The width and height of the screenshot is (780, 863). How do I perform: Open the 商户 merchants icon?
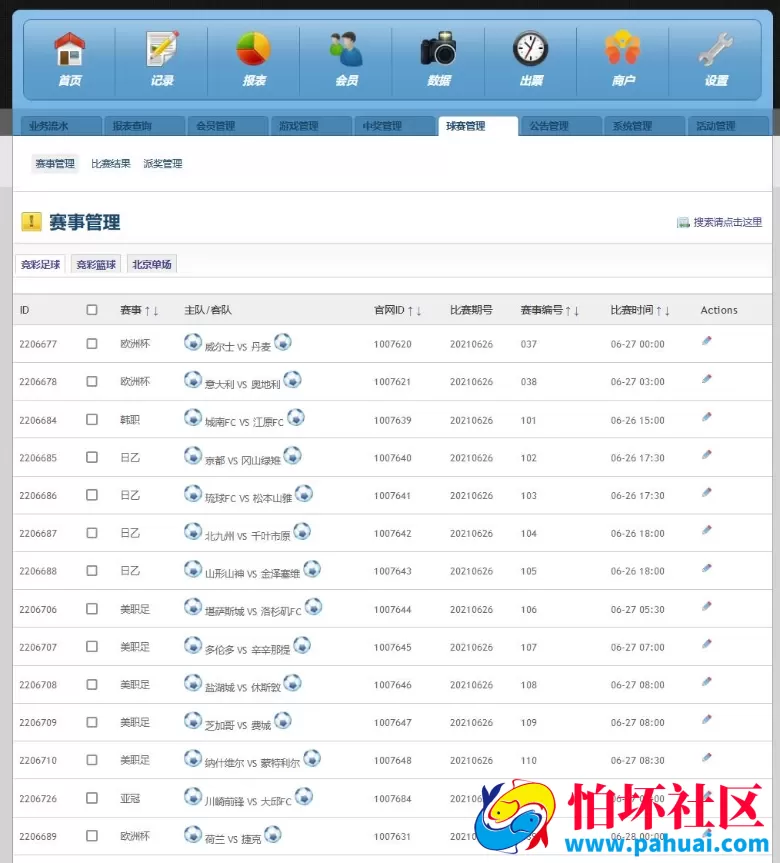623,48
